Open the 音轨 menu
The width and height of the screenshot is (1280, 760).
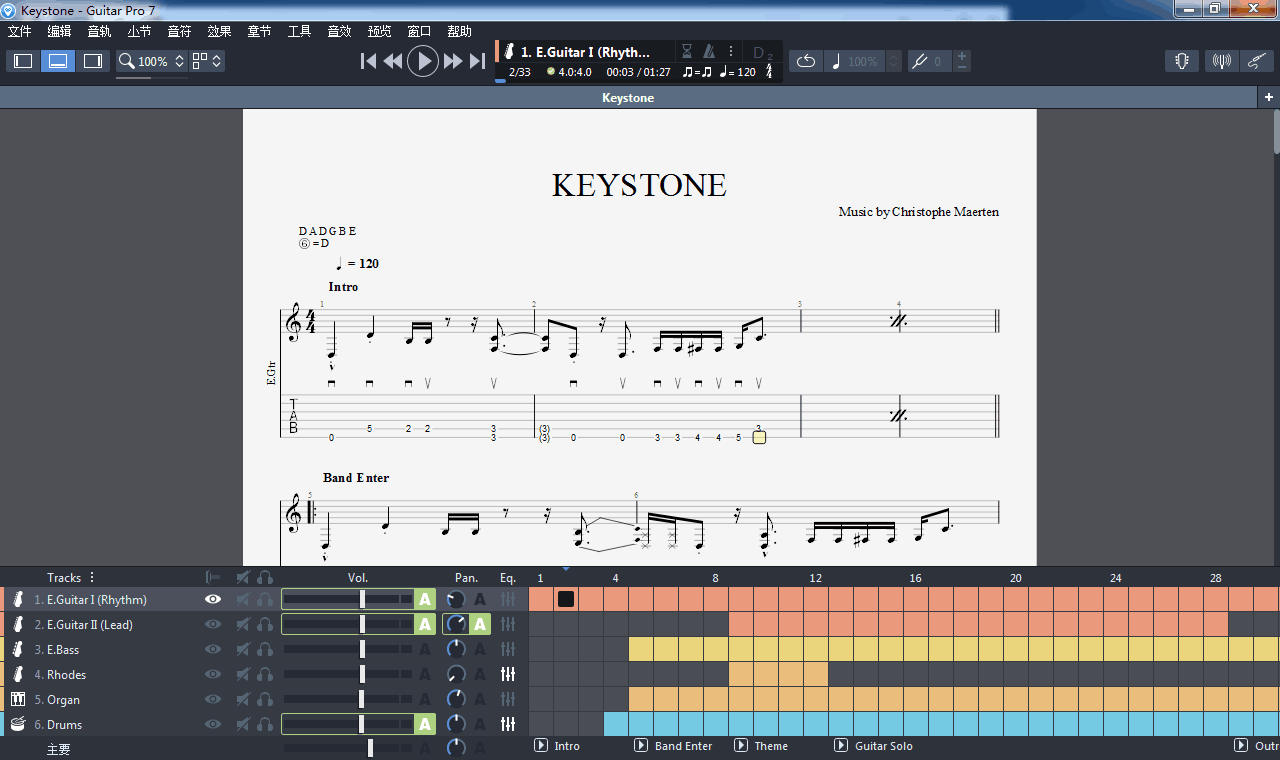[x=99, y=31]
